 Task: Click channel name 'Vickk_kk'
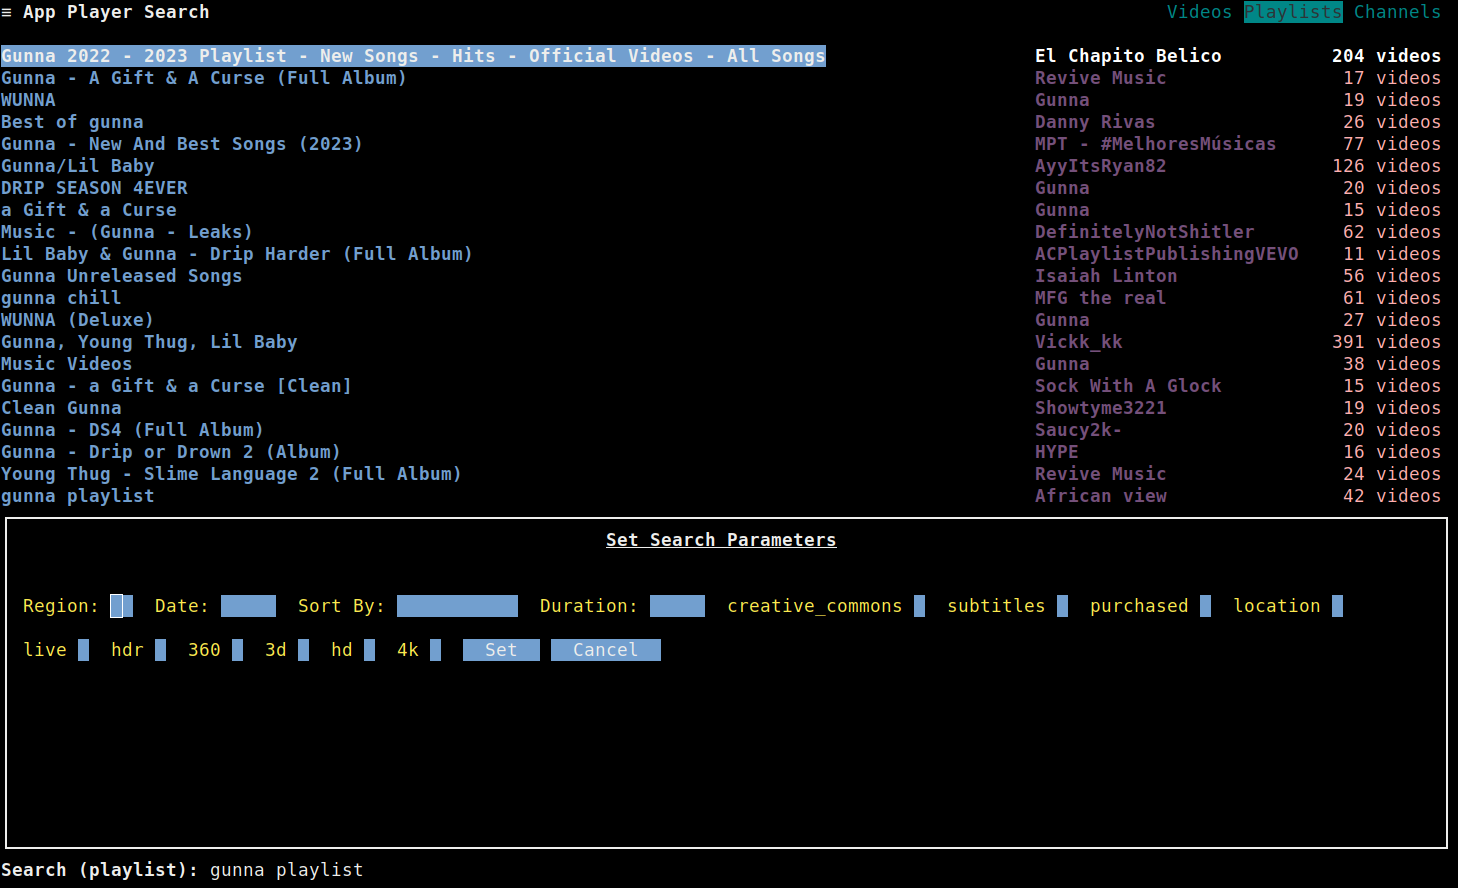click(1079, 342)
